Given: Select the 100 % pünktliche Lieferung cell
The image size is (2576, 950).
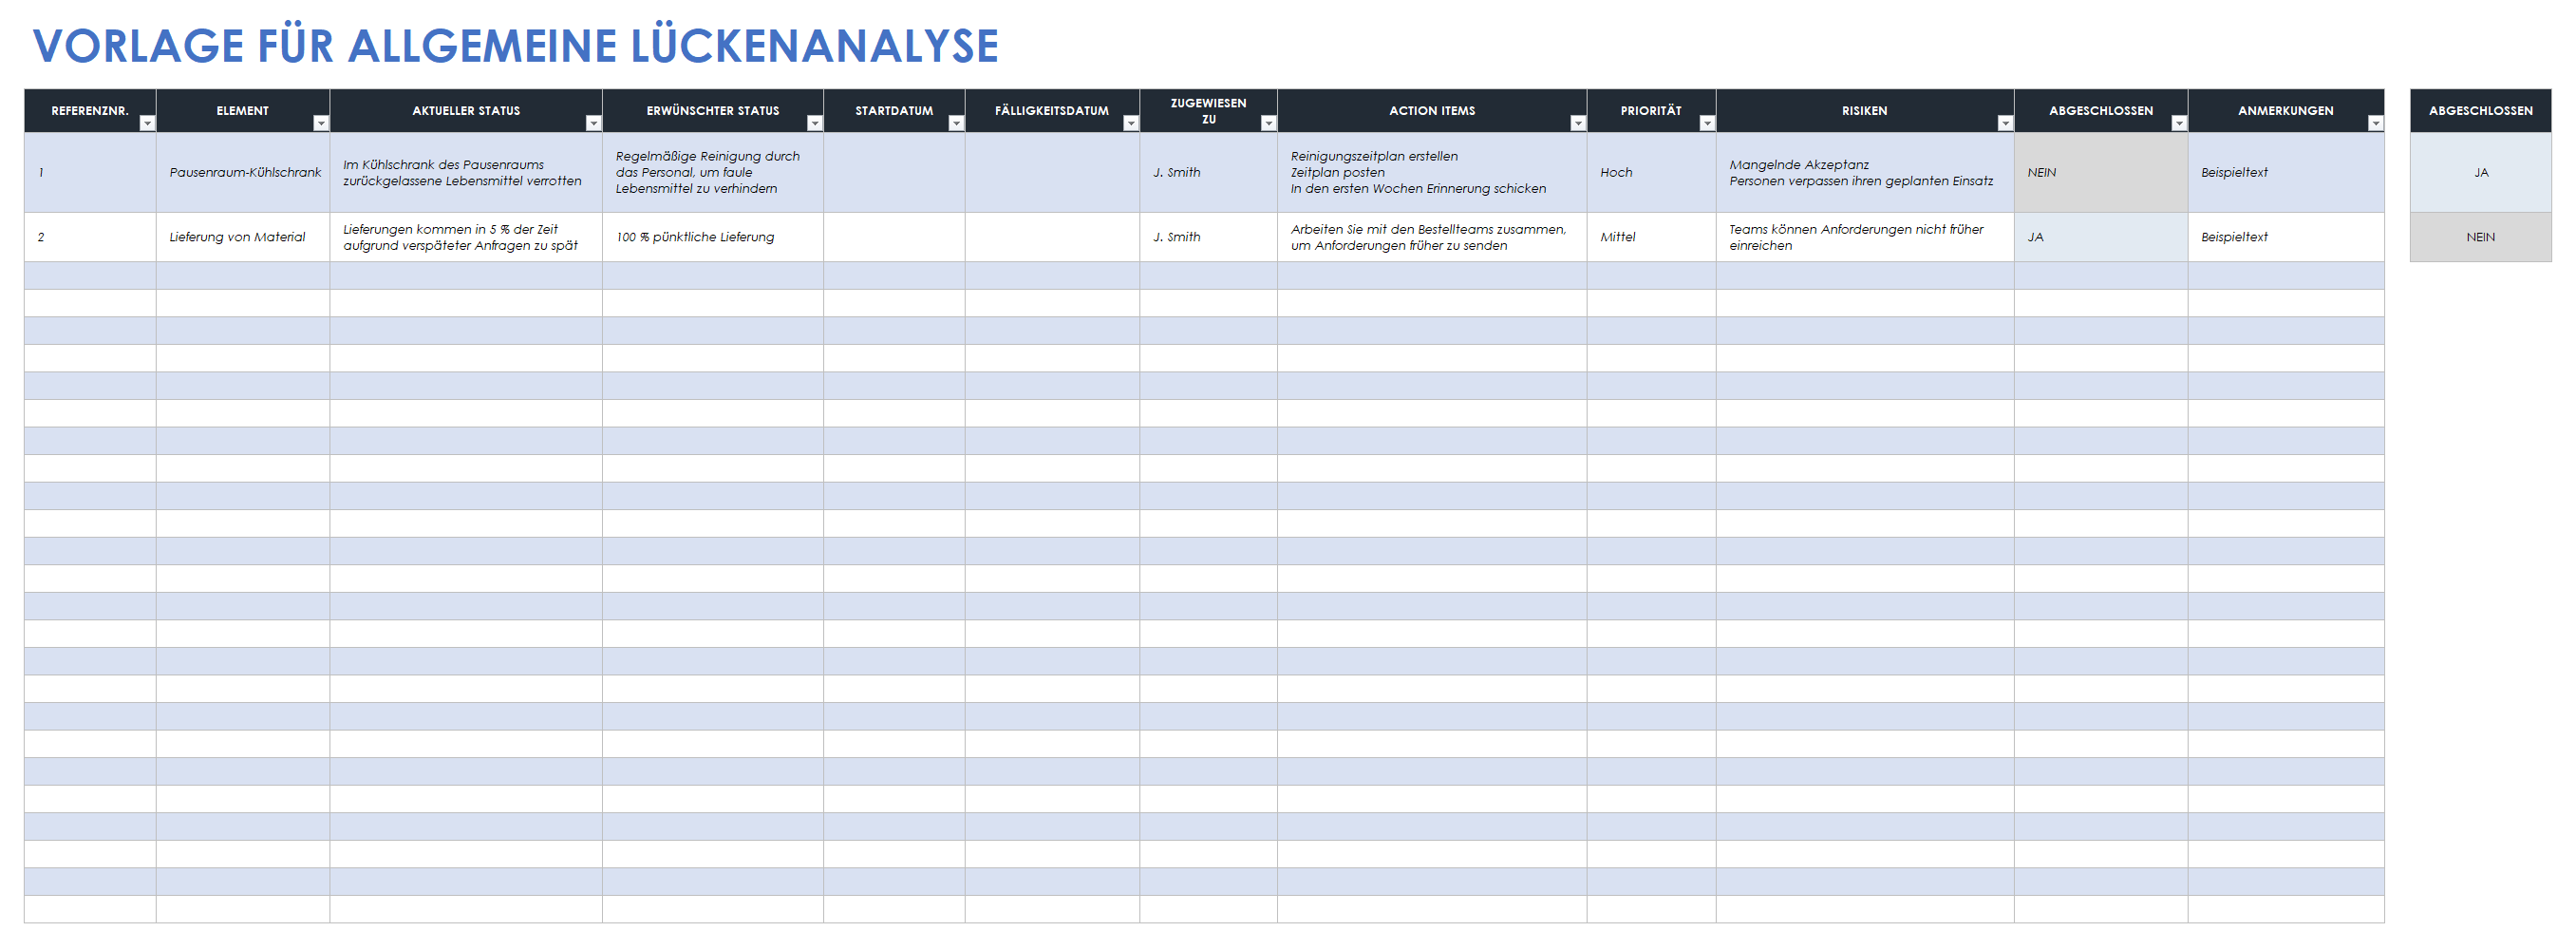Looking at the screenshot, I should [713, 237].
